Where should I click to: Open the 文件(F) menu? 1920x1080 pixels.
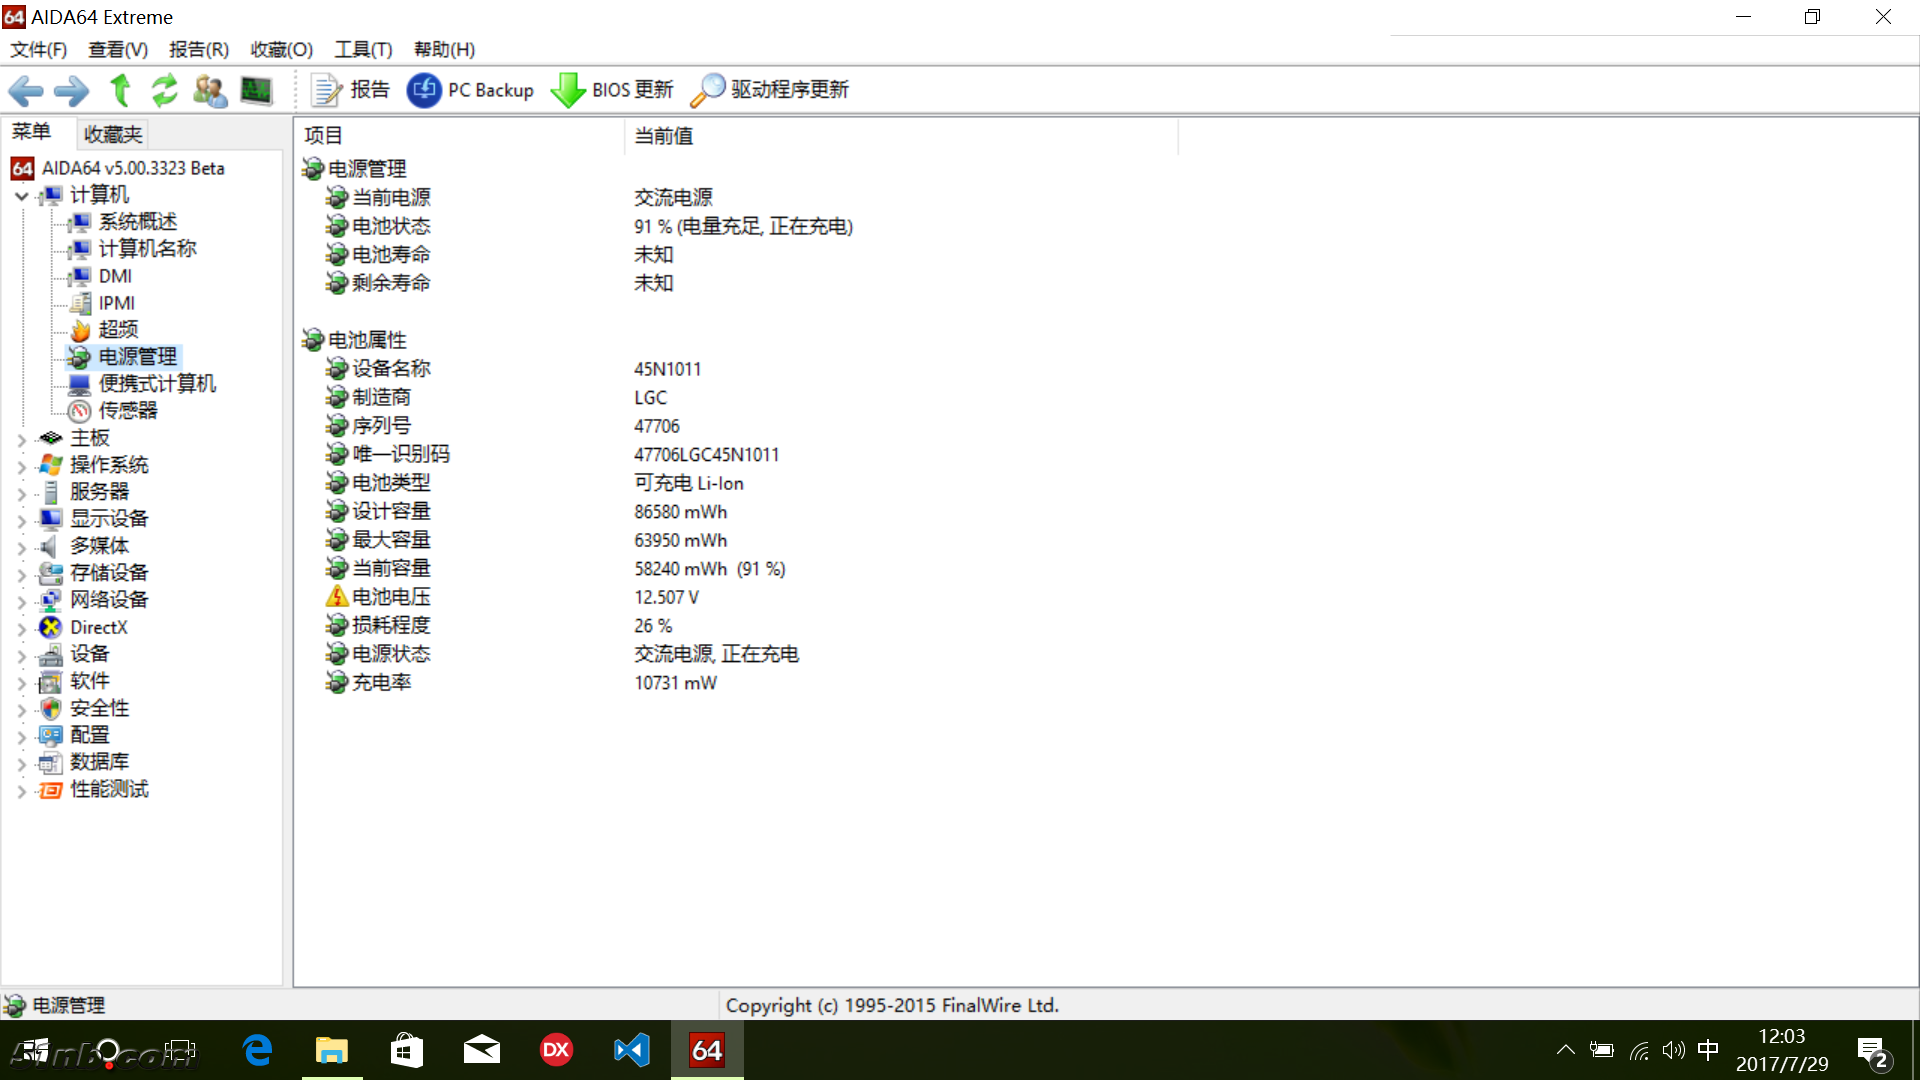pos(39,49)
